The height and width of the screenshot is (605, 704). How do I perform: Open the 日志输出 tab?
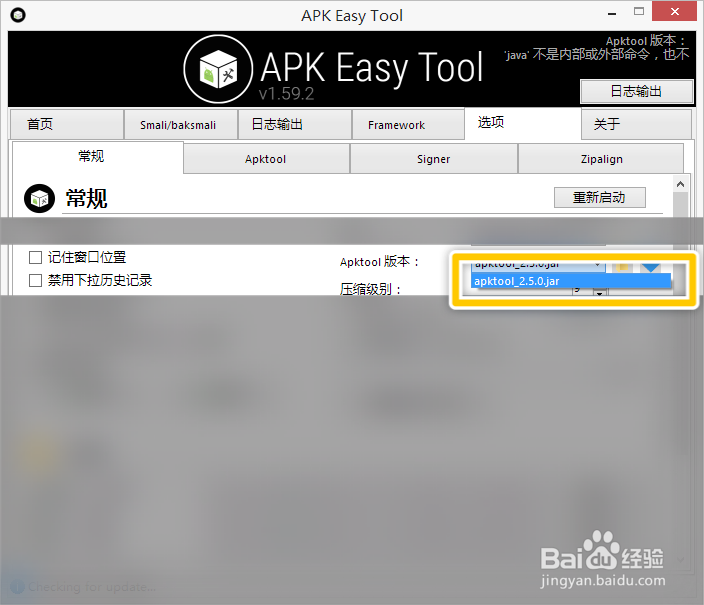click(295, 124)
